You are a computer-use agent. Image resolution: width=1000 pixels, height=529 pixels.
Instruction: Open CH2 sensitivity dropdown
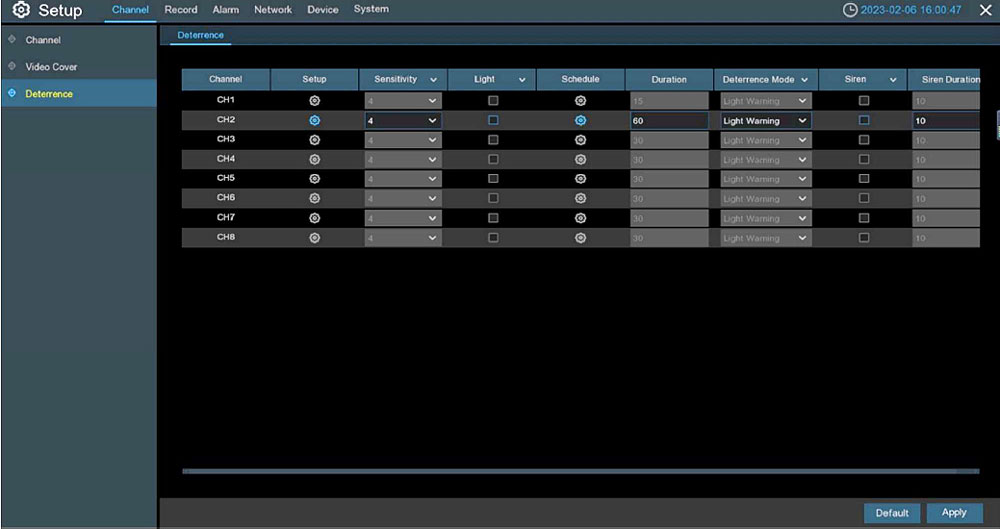[x=403, y=121]
